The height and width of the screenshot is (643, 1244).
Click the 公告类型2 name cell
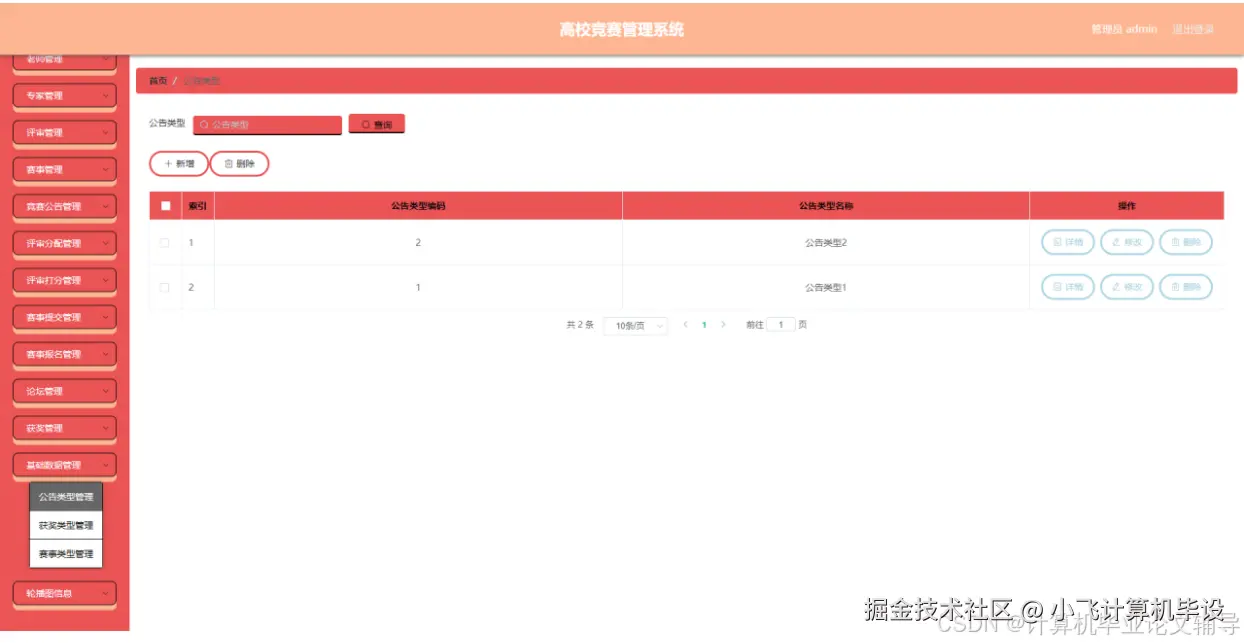826,243
